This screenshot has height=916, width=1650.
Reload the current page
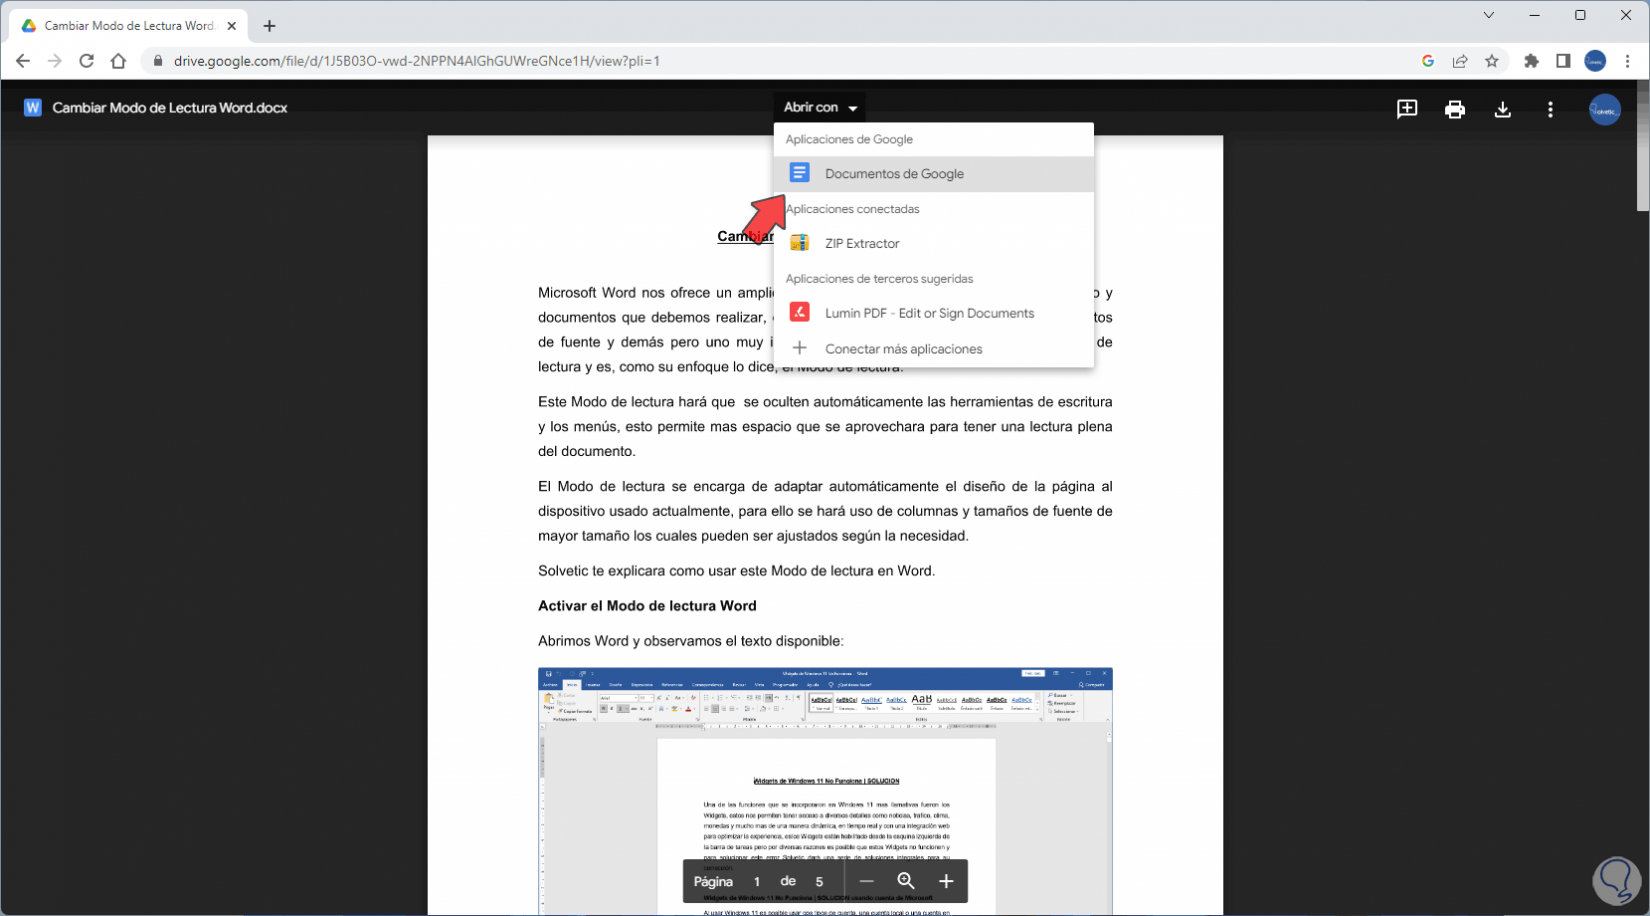[87, 61]
